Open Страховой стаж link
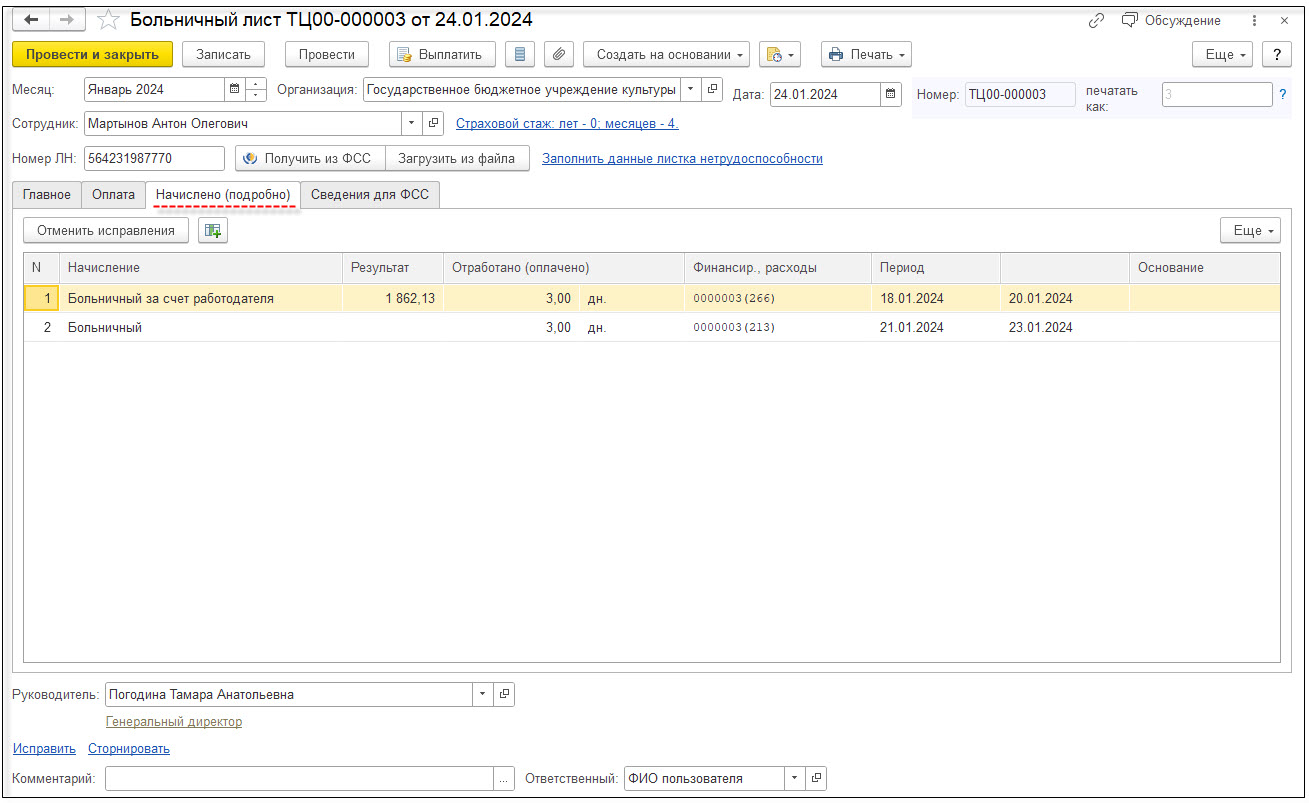The height and width of the screenshot is (803, 1309). point(567,124)
